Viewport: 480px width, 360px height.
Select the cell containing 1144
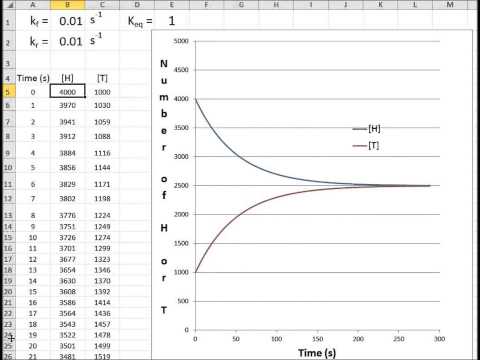tap(102, 167)
